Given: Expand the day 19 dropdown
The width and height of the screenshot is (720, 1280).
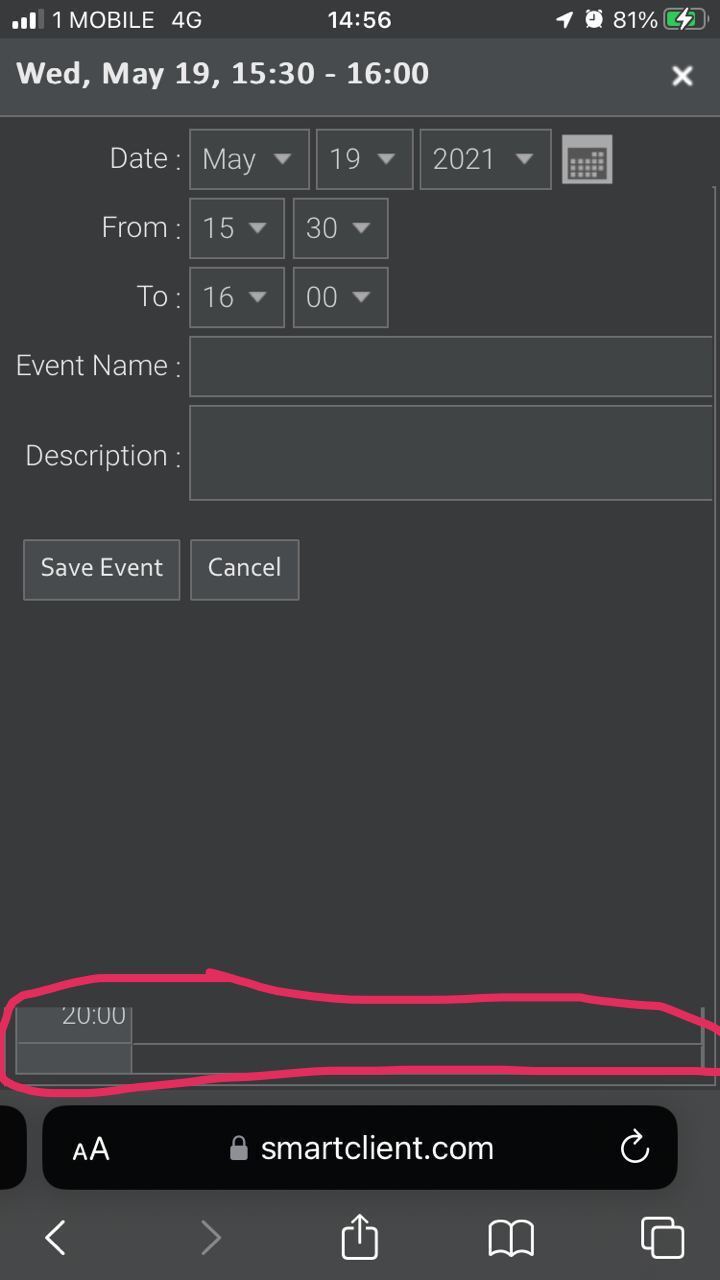Looking at the screenshot, I should [x=364, y=160].
